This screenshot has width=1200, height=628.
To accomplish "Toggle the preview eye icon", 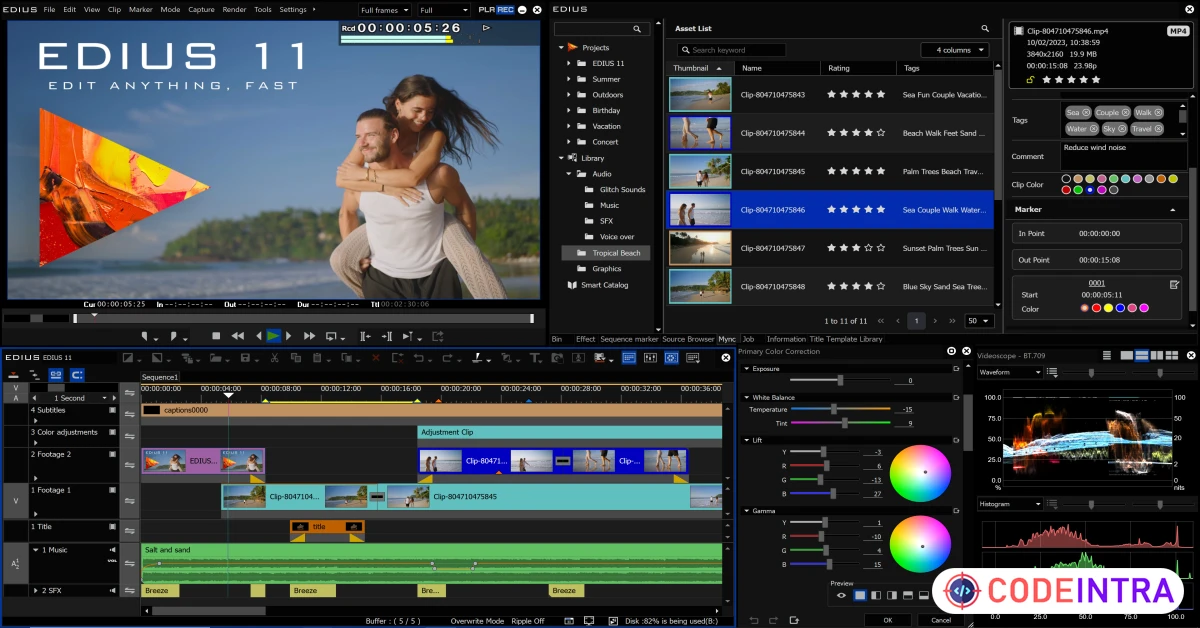I will point(841,595).
